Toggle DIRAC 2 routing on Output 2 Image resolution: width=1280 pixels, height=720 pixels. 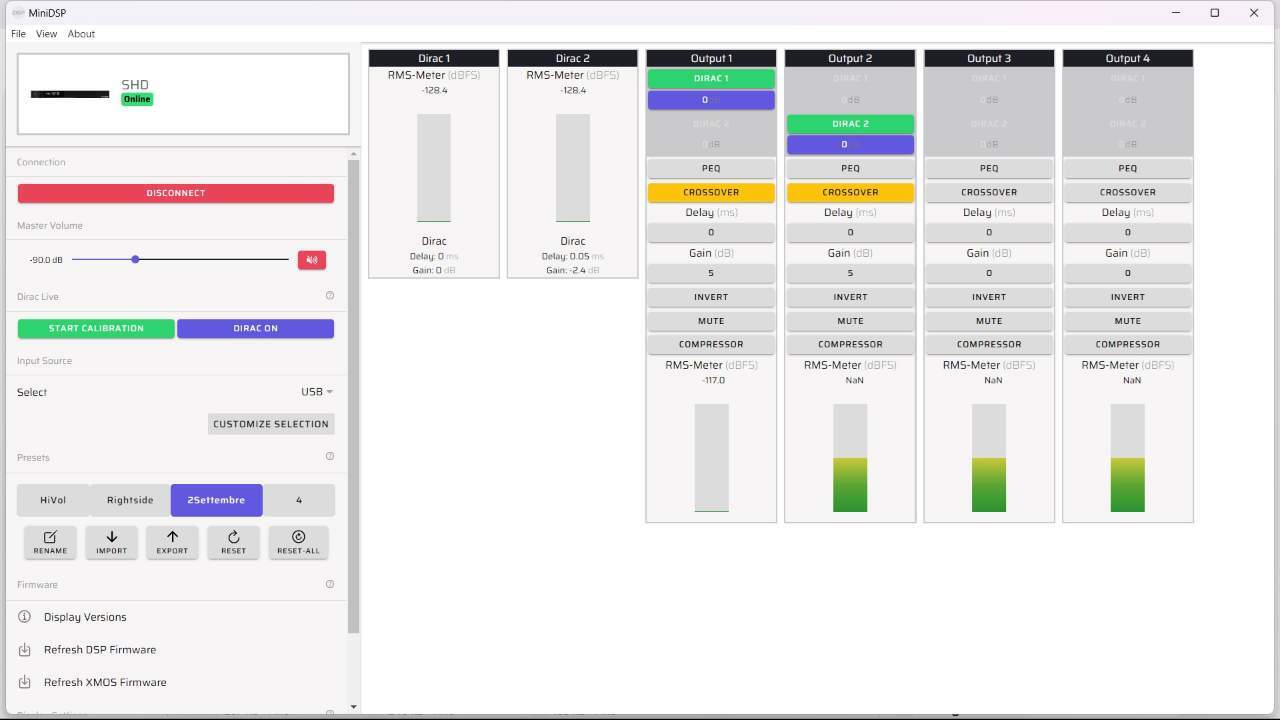(850, 124)
